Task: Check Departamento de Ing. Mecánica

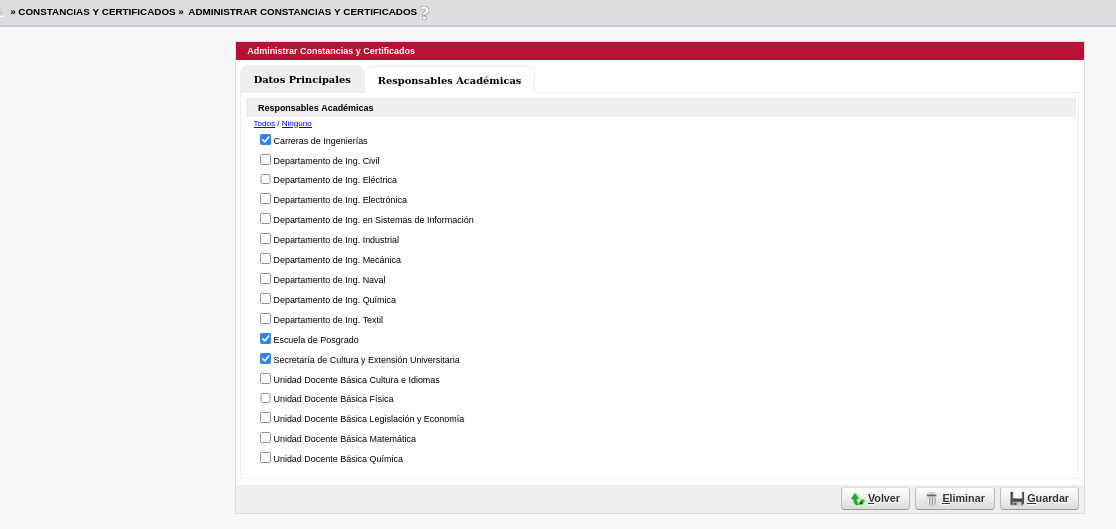Action: pos(265,258)
